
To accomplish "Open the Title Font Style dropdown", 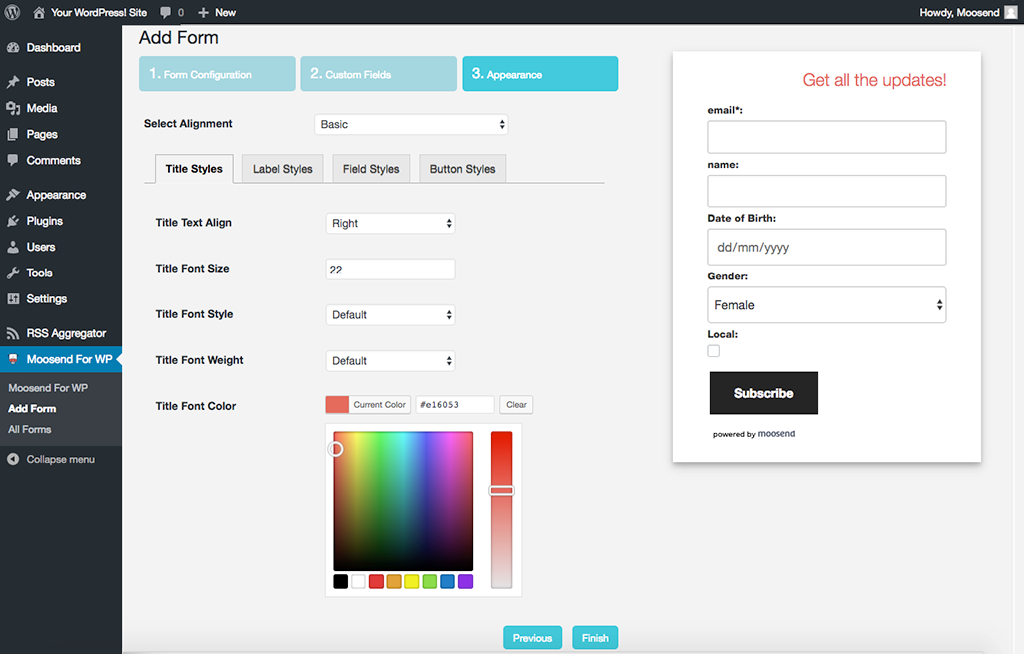I will [x=391, y=315].
